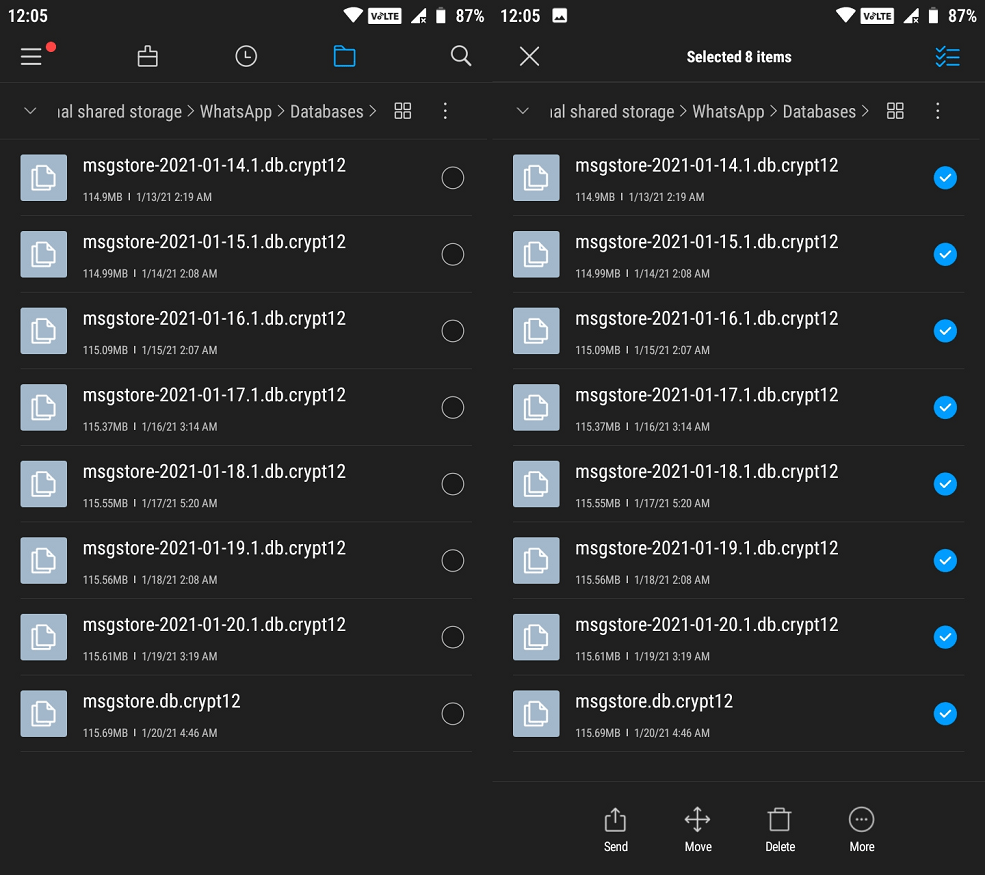Tap file icon of msgstore-2021-01-16 in left screen

44,331
